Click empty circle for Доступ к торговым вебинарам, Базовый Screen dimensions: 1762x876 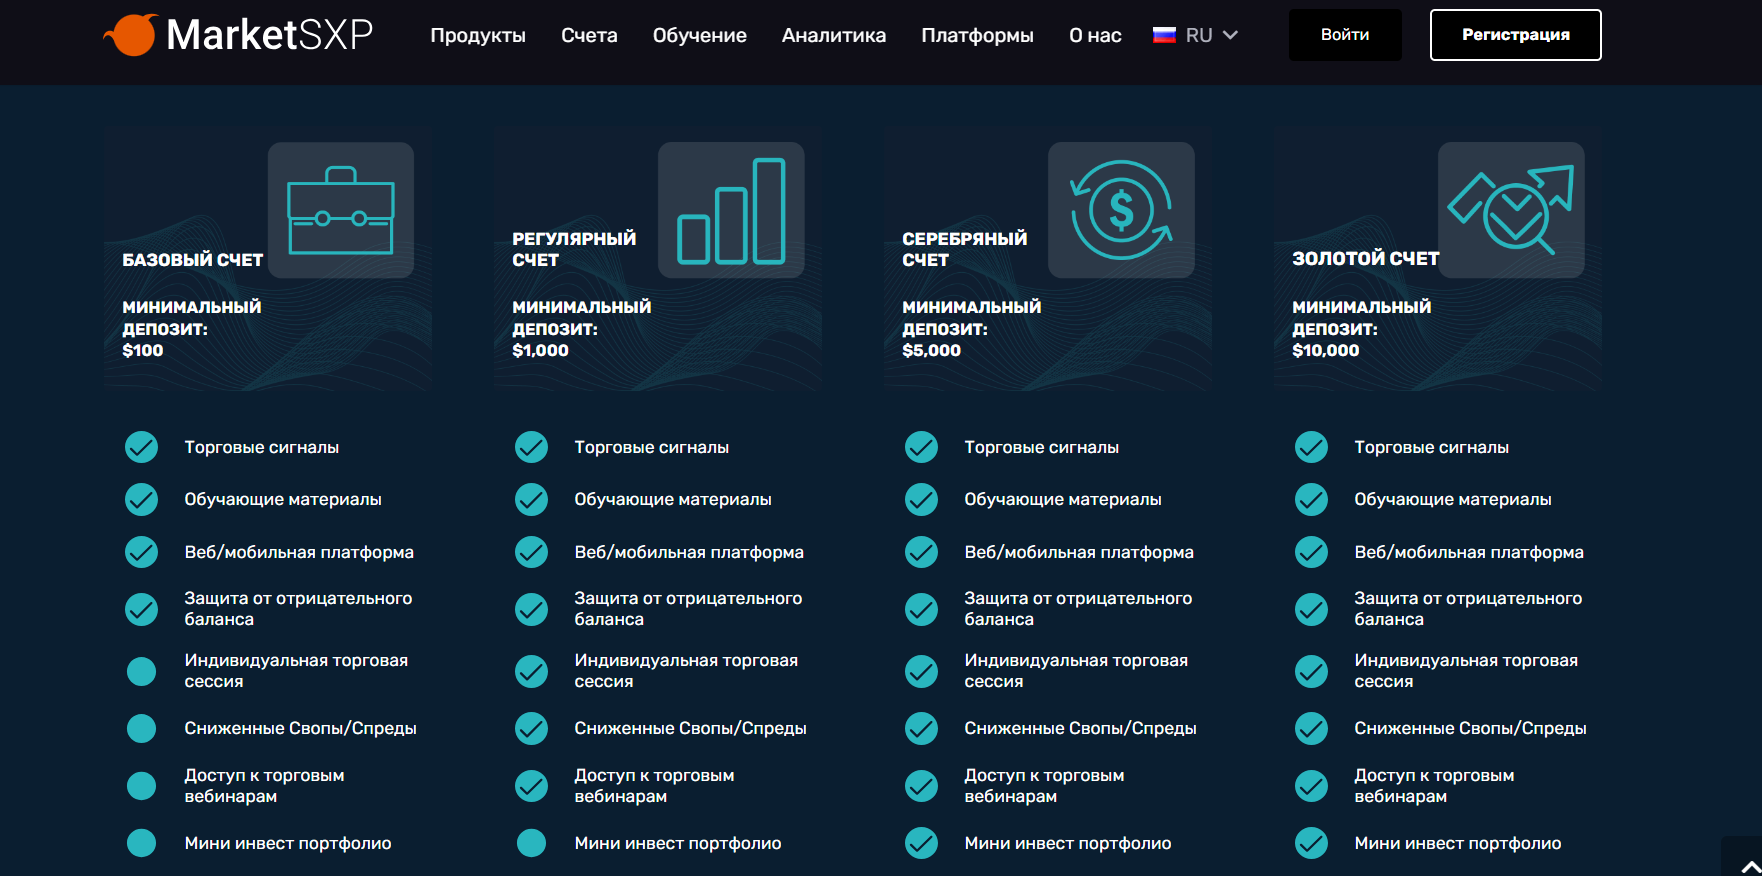point(141,786)
